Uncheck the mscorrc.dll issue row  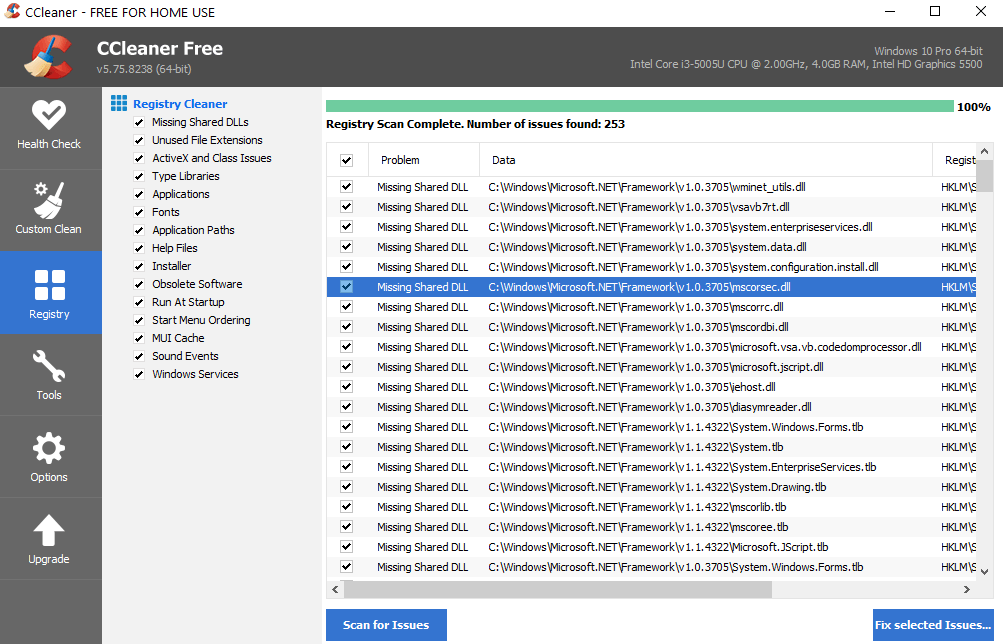347,307
